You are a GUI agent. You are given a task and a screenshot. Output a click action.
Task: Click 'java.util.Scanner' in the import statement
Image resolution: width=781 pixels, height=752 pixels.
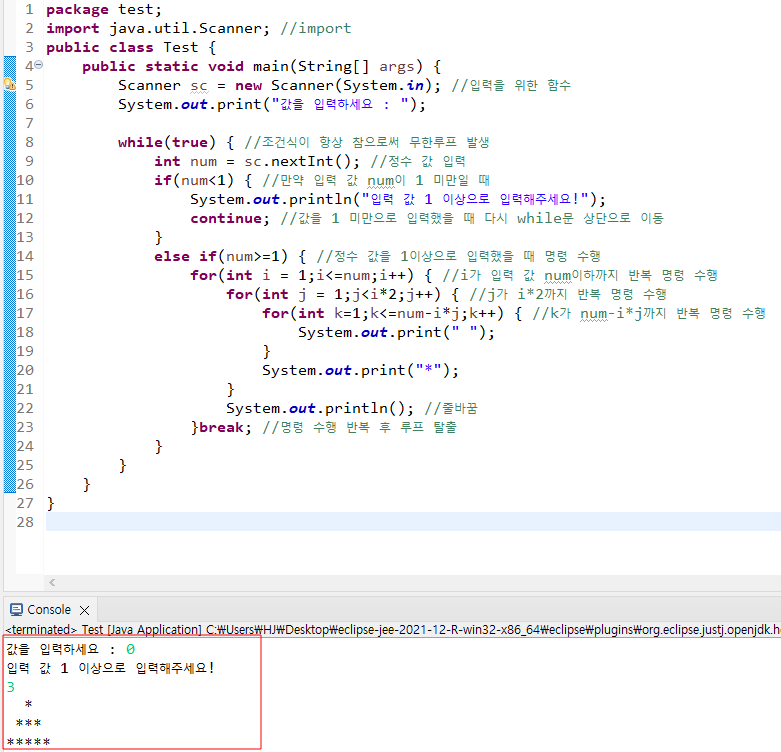pos(185,28)
